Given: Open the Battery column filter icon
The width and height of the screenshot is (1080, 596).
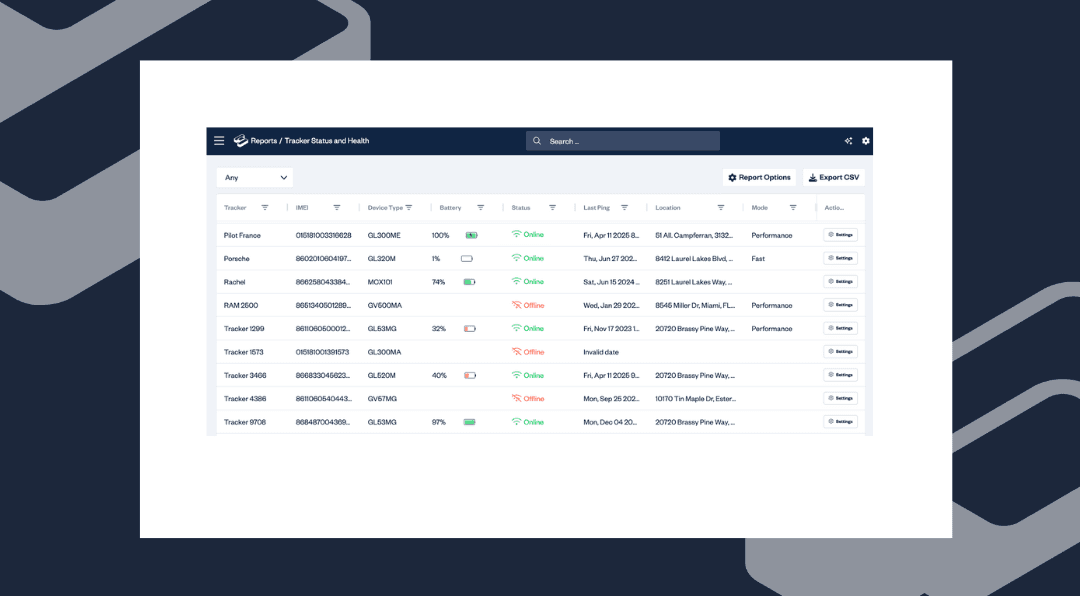Looking at the screenshot, I should [481, 208].
